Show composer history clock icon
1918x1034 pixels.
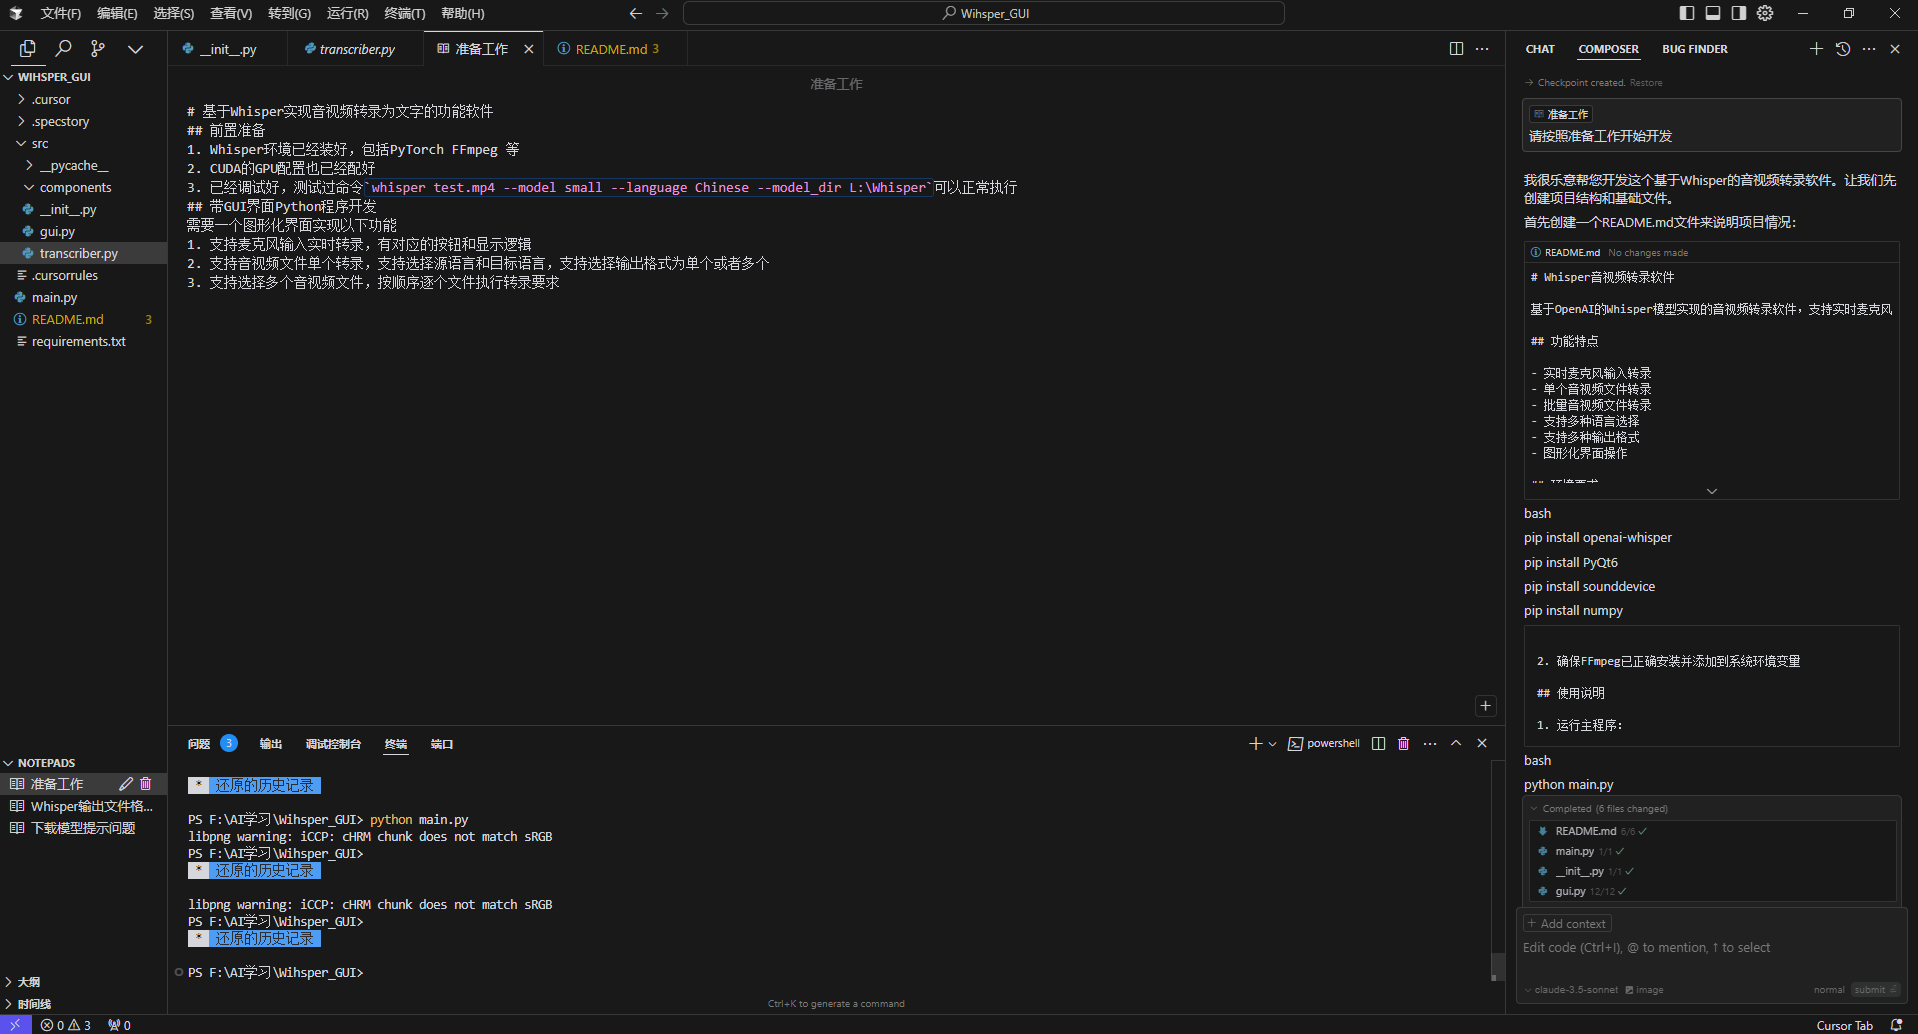(1843, 48)
